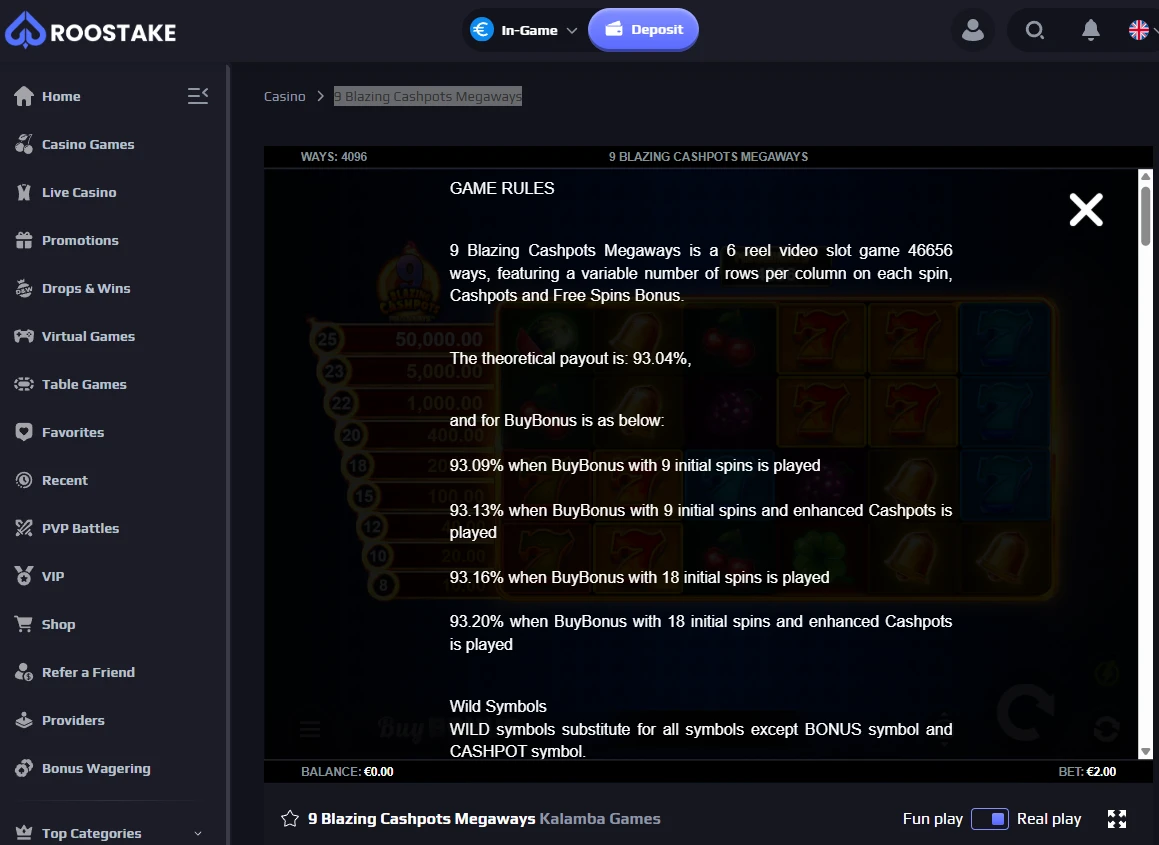Go to Casino breadcrumb link
This screenshot has width=1159, height=845.
pos(285,96)
